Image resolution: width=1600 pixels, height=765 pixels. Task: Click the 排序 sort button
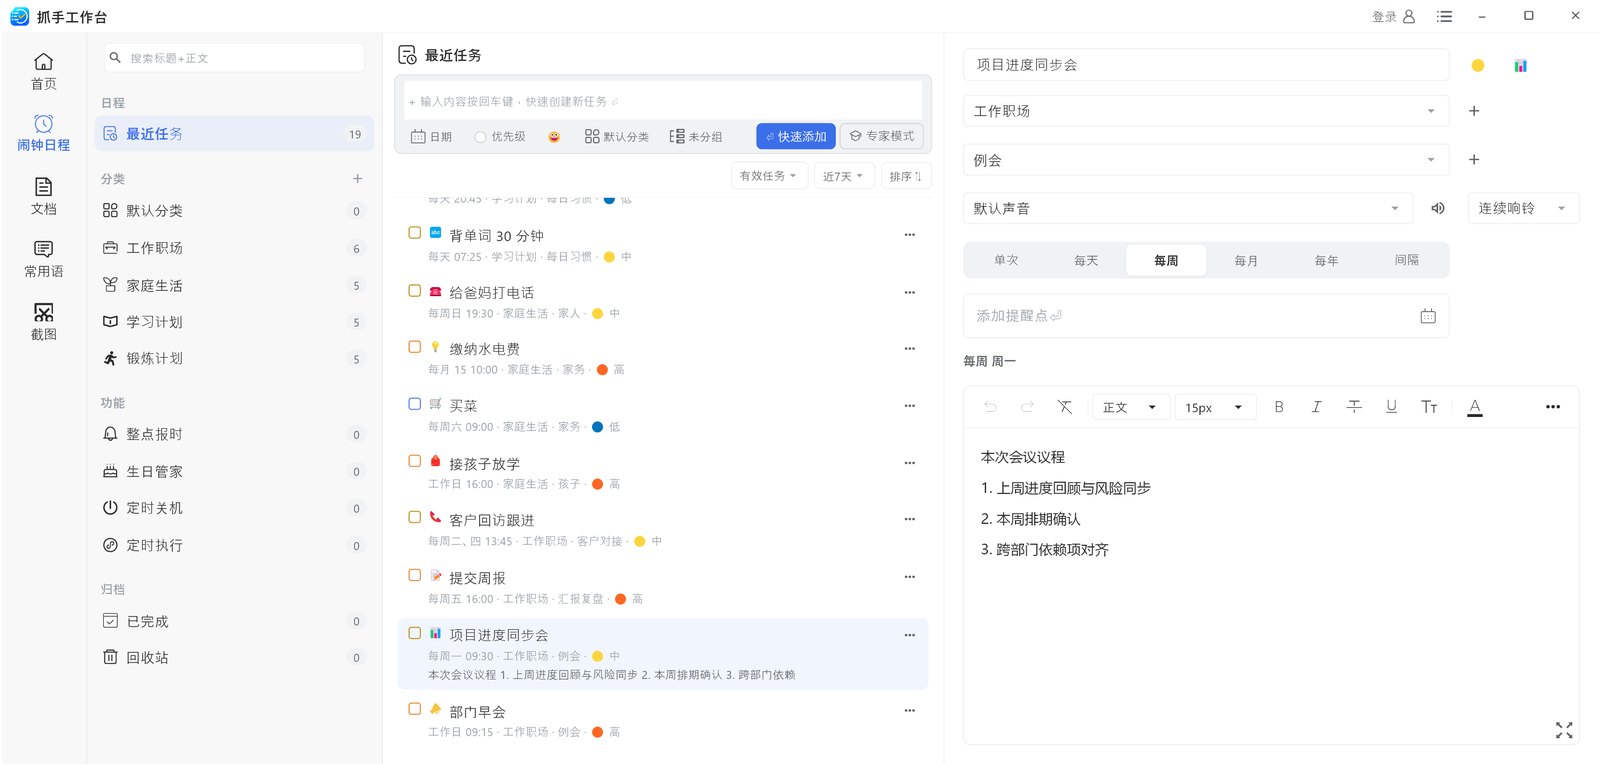click(x=906, y=176)
